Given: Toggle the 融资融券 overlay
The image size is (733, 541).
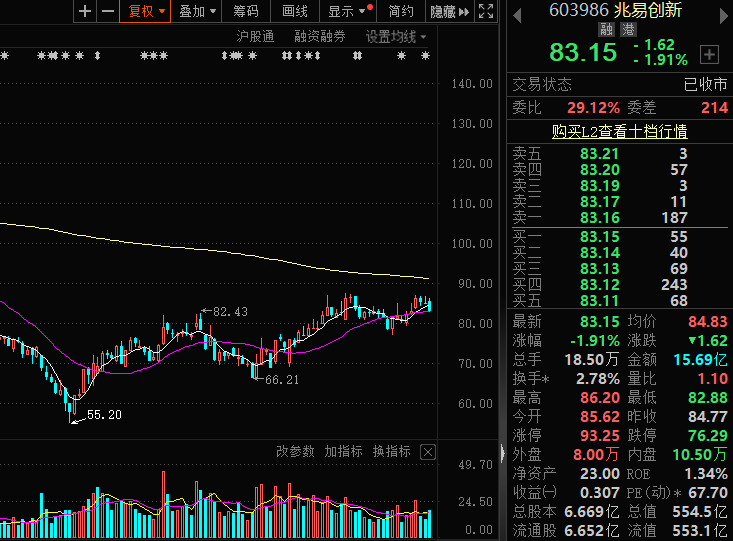Looking at the screenshot, I should pyautogui.click(x=320, y=37).
